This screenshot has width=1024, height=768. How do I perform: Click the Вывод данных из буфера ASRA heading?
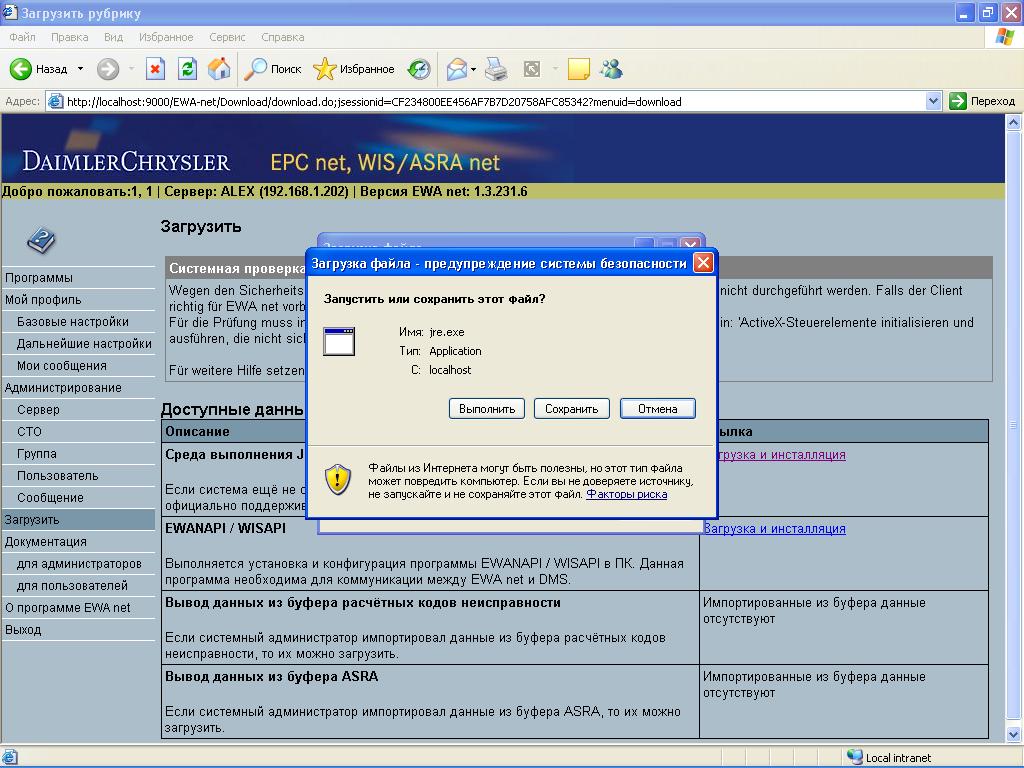(x=272, y=677)
